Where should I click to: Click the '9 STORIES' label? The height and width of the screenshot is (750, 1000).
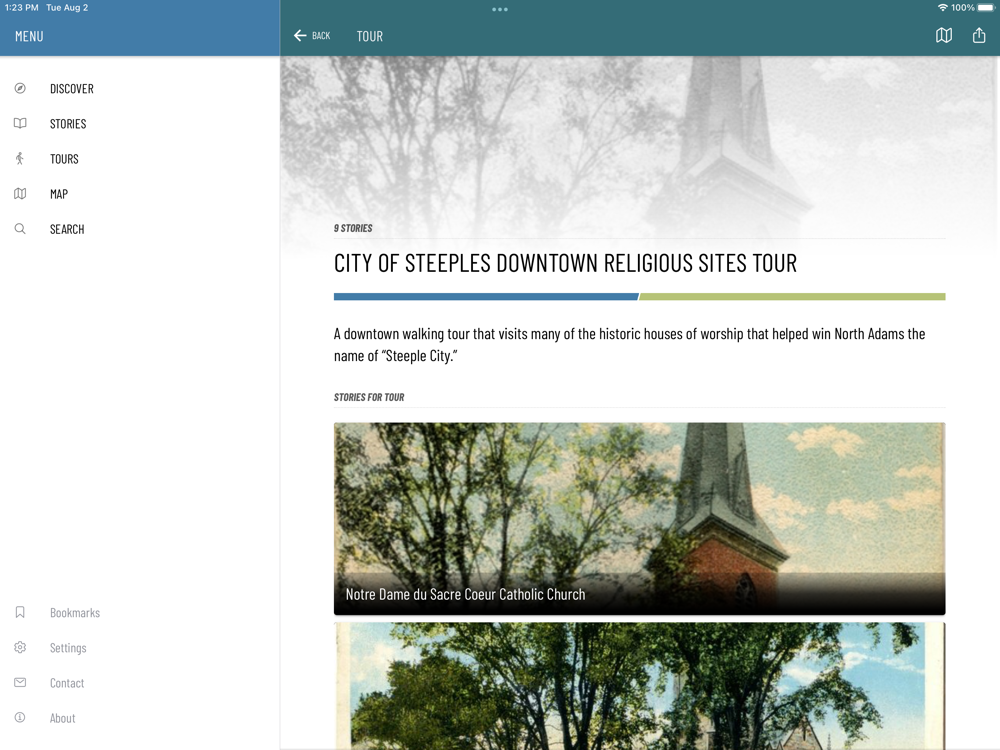(x=353, y=228)
